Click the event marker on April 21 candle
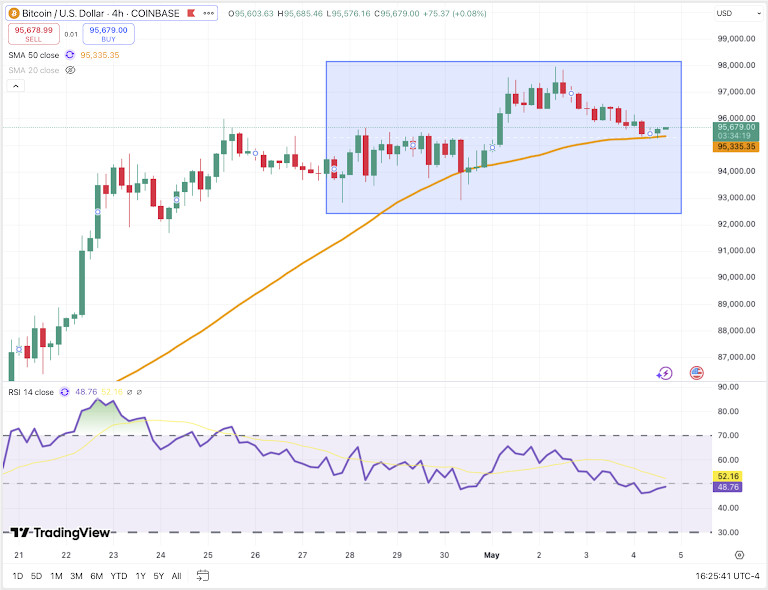 (19, 349)
